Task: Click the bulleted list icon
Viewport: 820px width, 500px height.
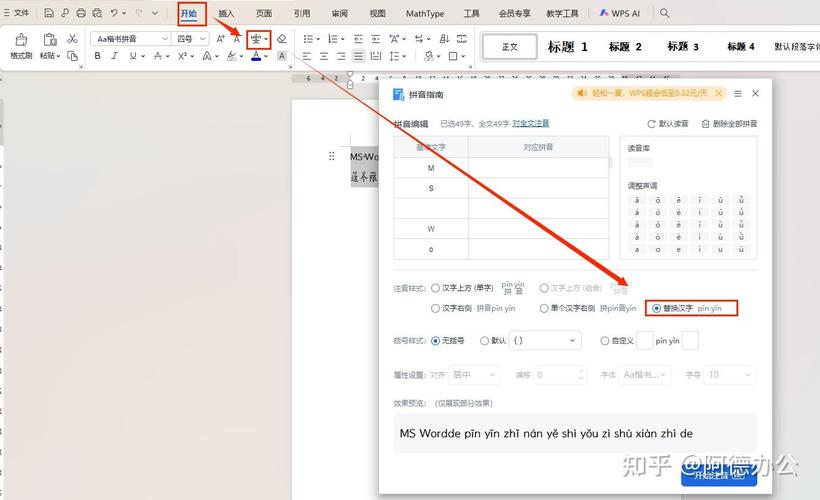Action: click(x=309, y=39)
